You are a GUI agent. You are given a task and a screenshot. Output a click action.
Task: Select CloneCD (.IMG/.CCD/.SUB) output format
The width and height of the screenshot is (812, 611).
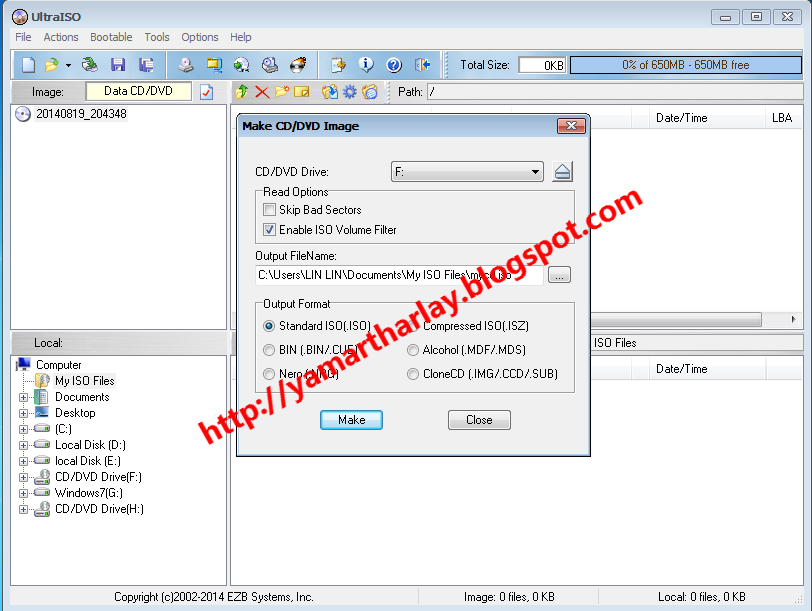pos(413,374)
